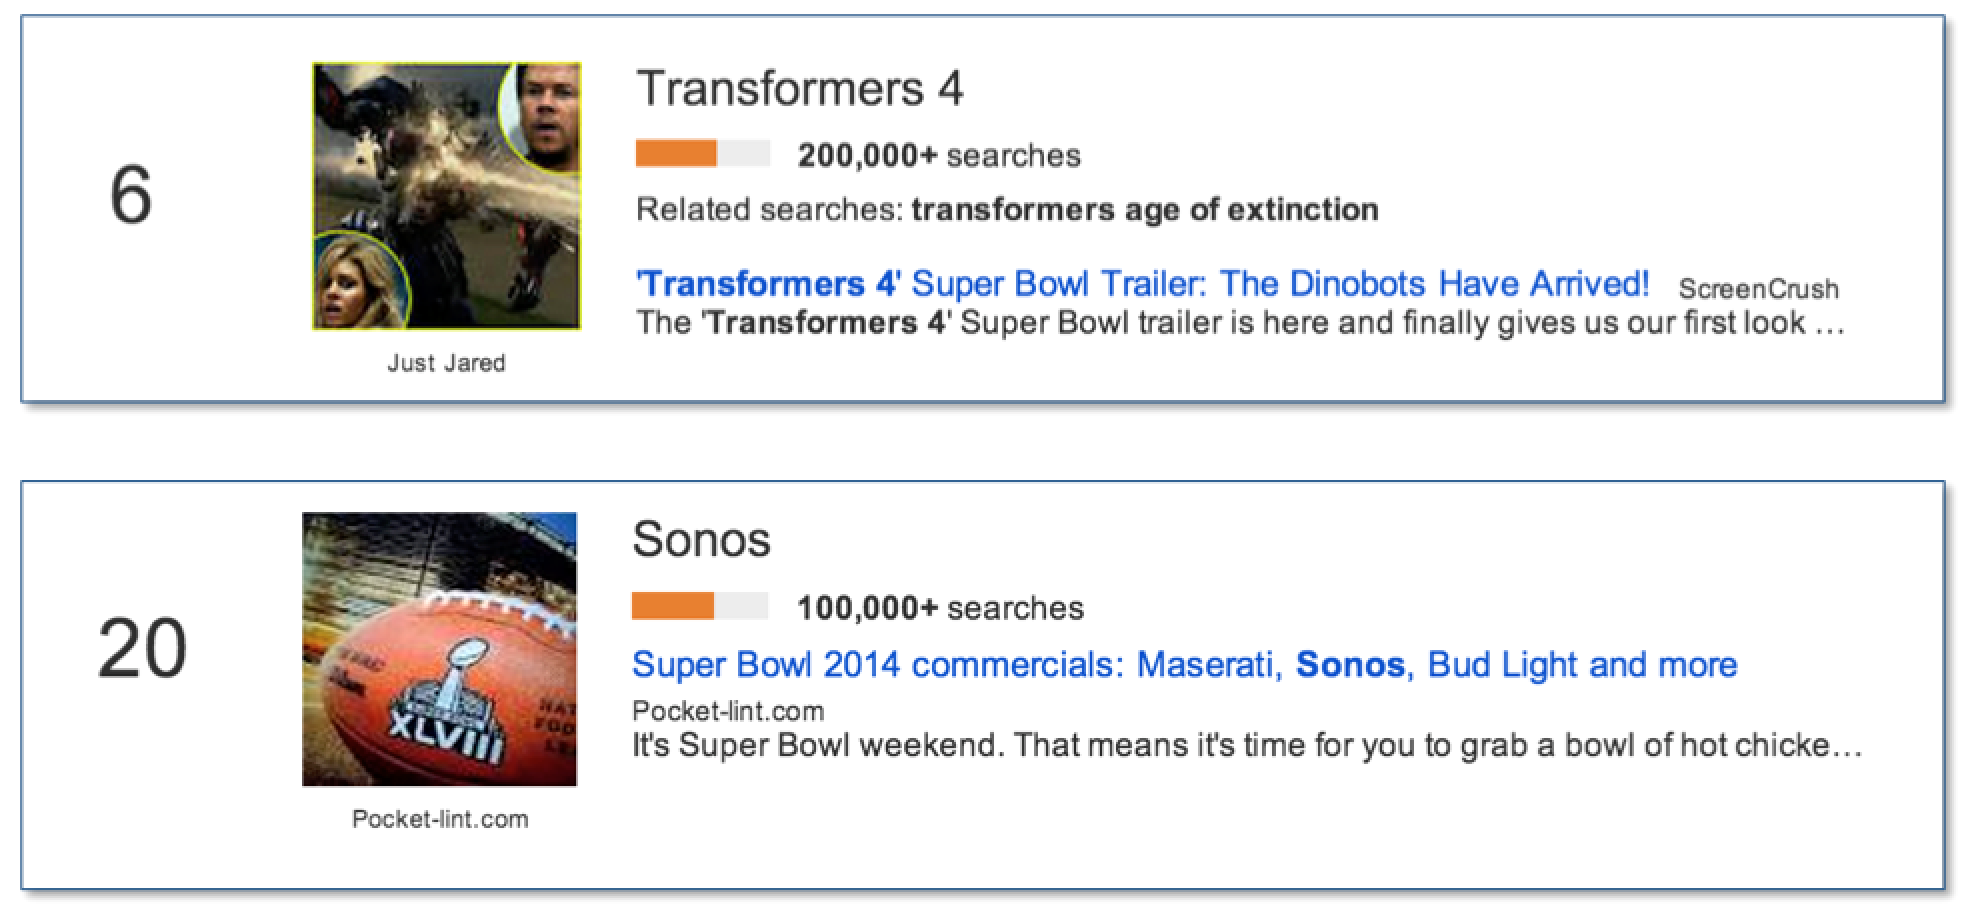1970x910 pixels.
Task: Click the 200,000+ searches text
Action: click(x=938, y=156)
